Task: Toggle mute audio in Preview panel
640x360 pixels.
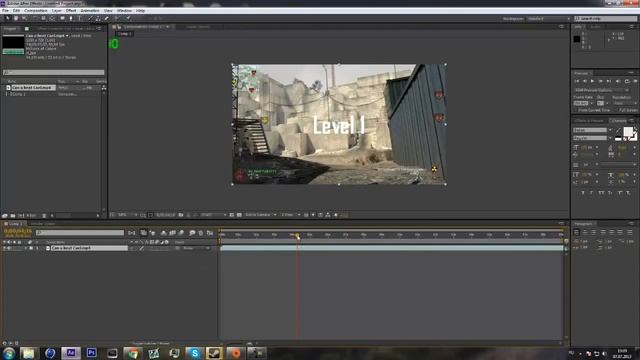Action: (x=618, y=81)
